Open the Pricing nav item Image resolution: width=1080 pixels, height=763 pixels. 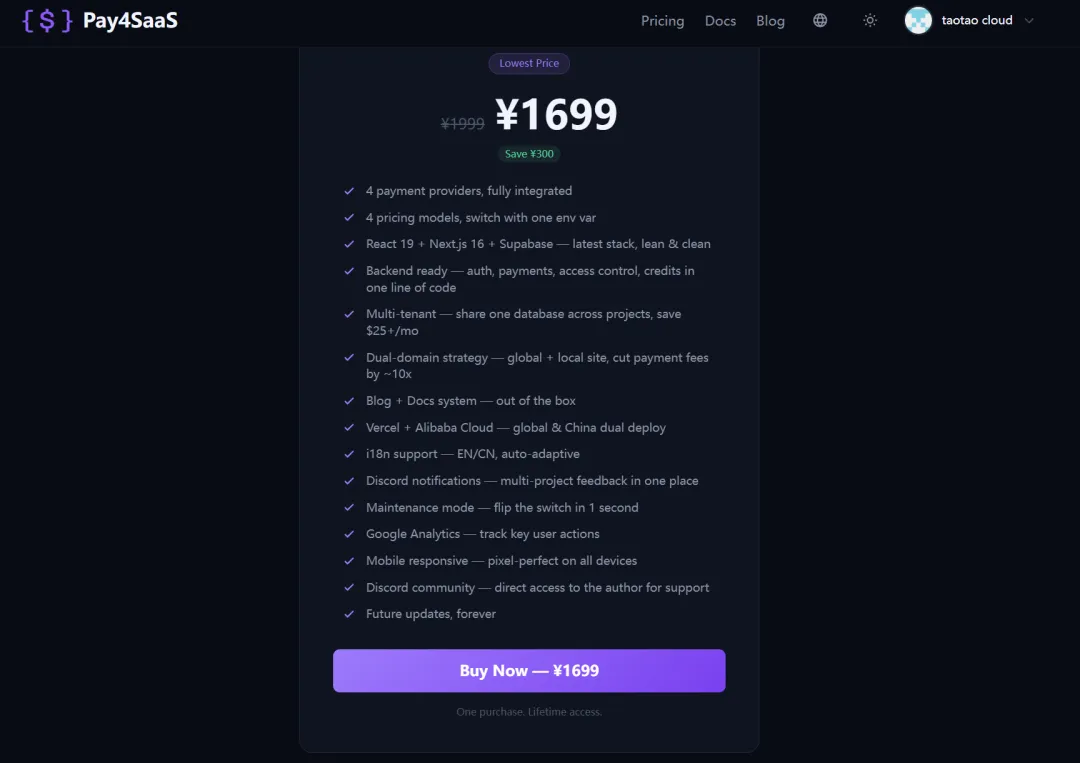pyautogui.click(x=662, y=20)
